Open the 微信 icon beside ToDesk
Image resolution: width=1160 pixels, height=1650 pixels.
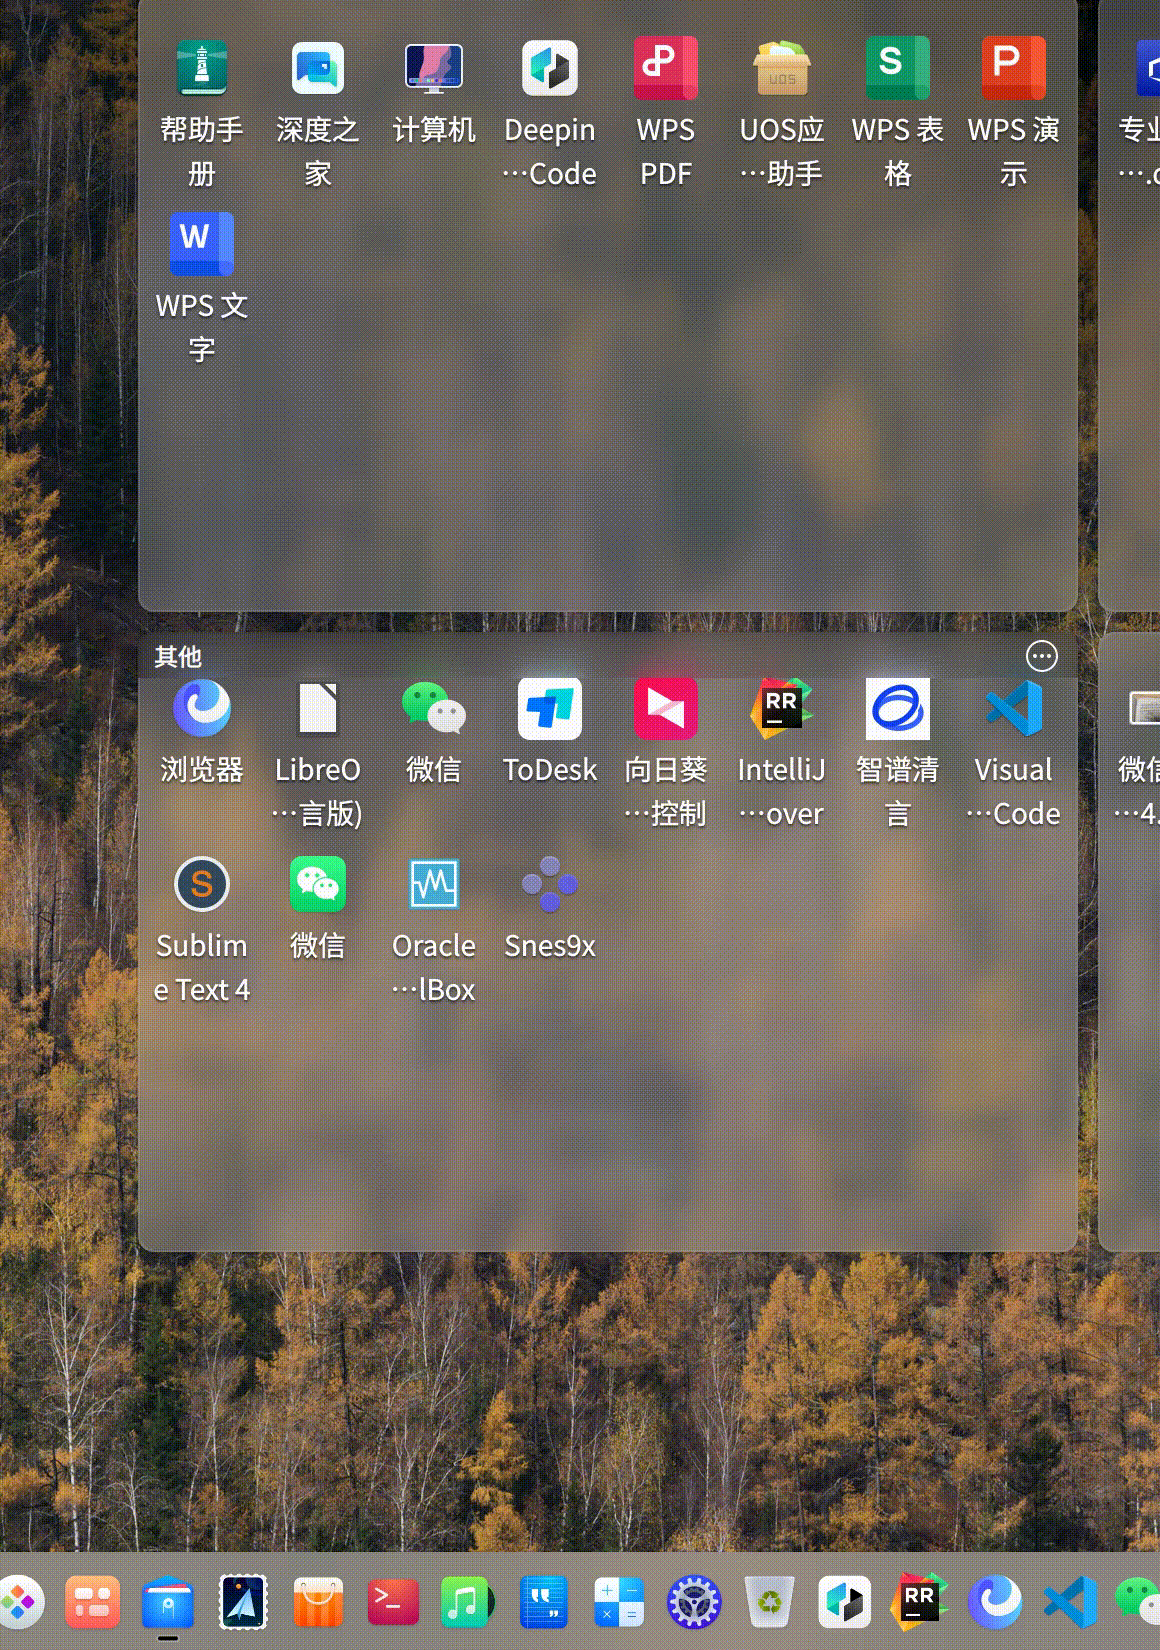[434, 708]
